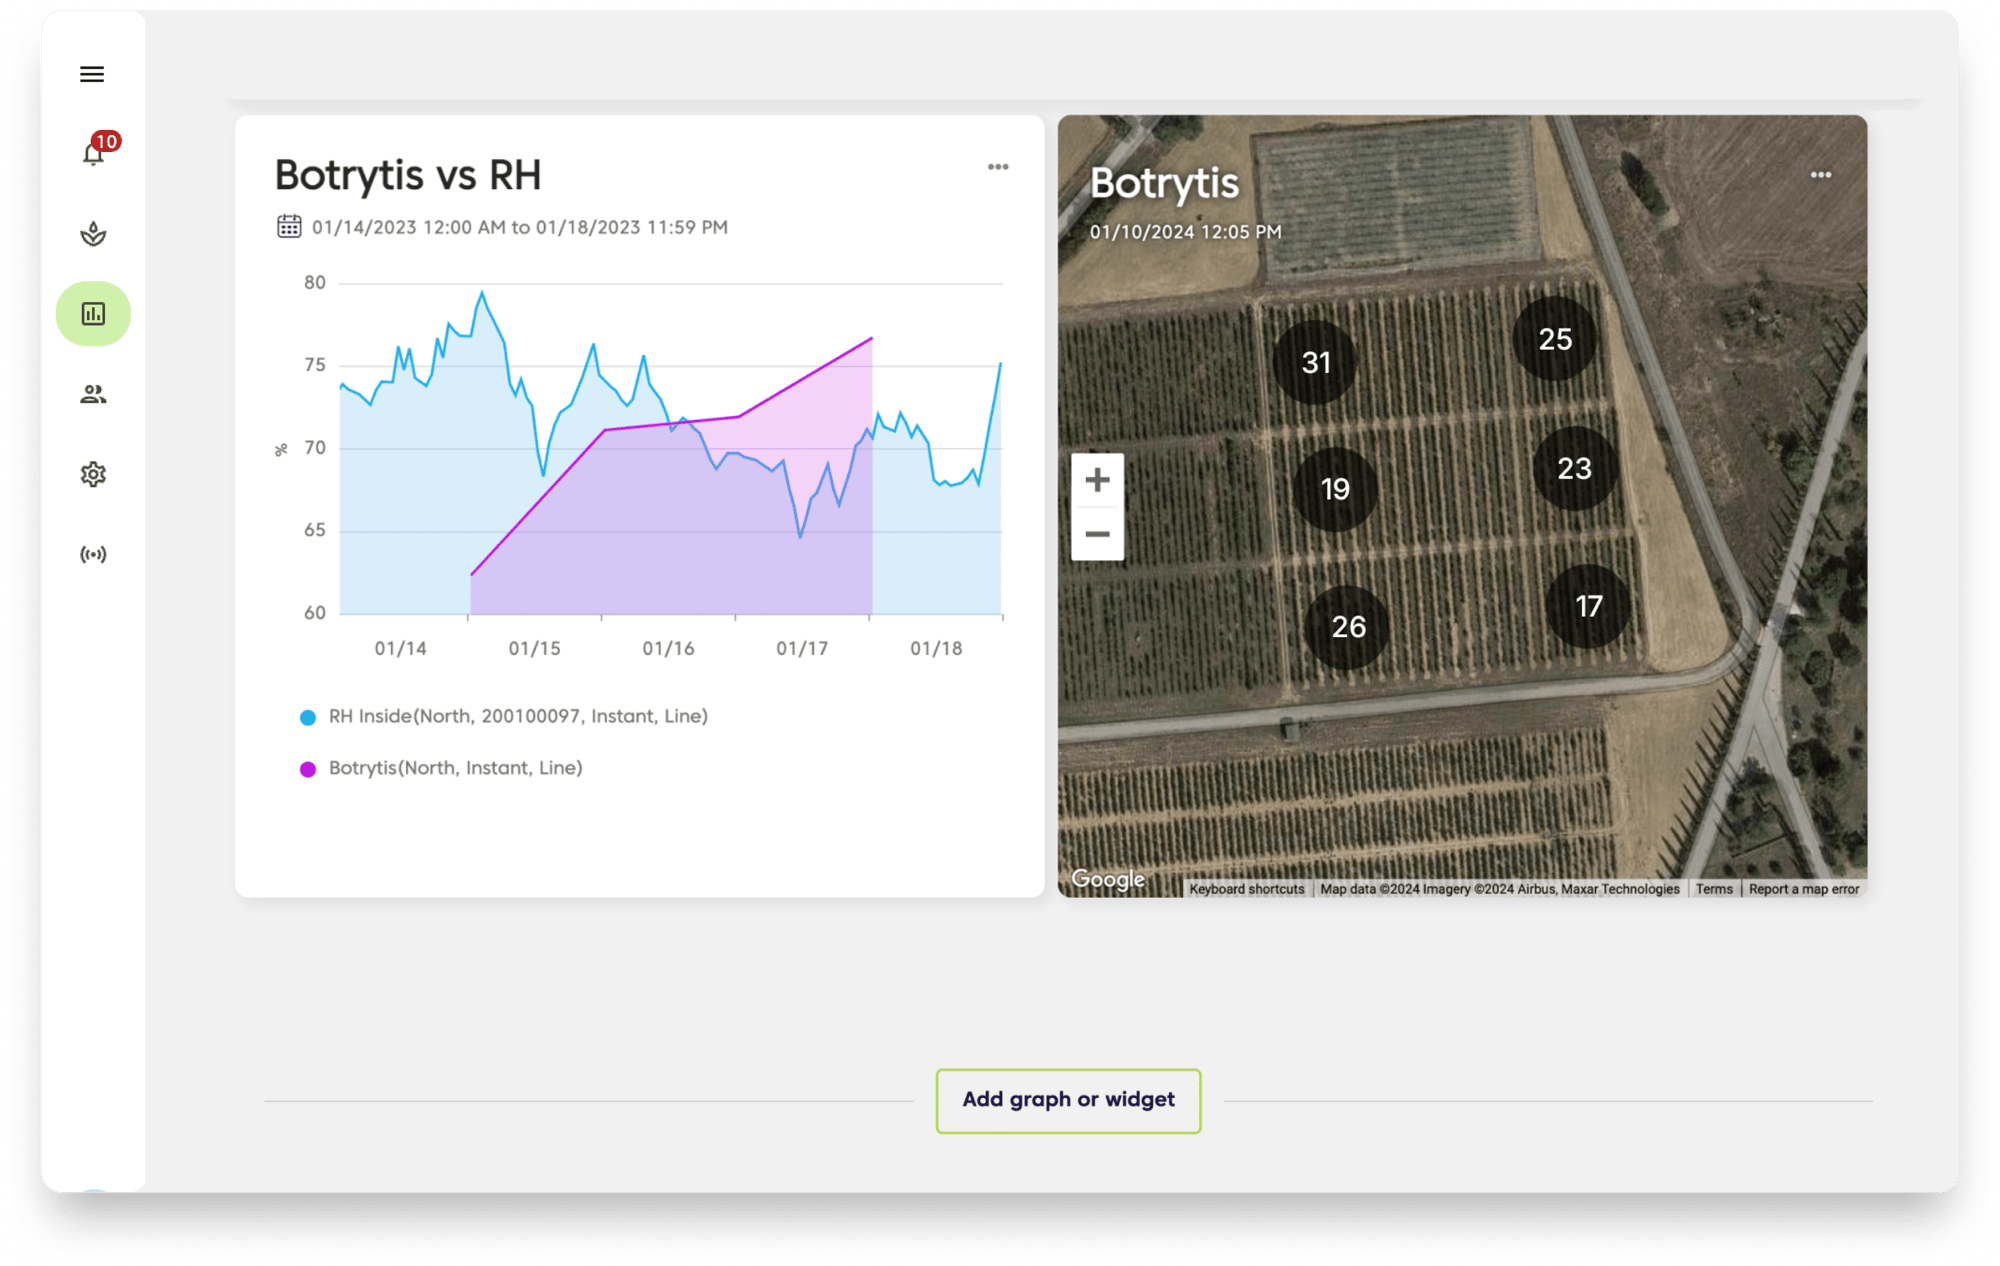Click the blue RH Inside legend dot
2000x1266 pixels.
pyautogui.click(x=308, y=717)
